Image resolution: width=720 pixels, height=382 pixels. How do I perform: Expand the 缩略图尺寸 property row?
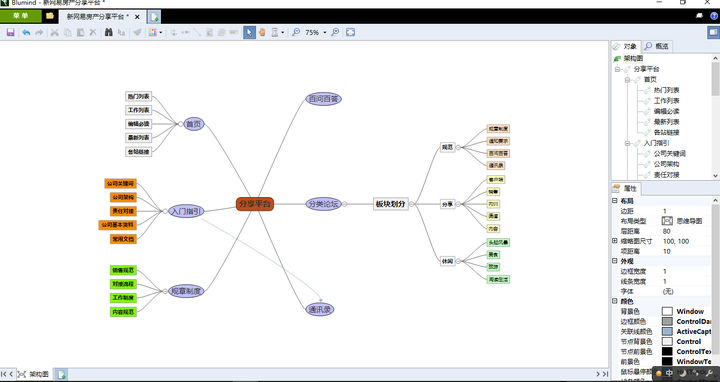click(x=615, y=241)
